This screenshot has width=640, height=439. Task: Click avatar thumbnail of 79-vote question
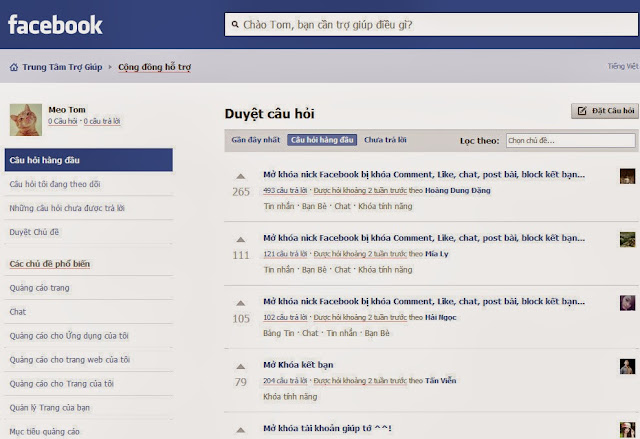(x=627, y=366)
